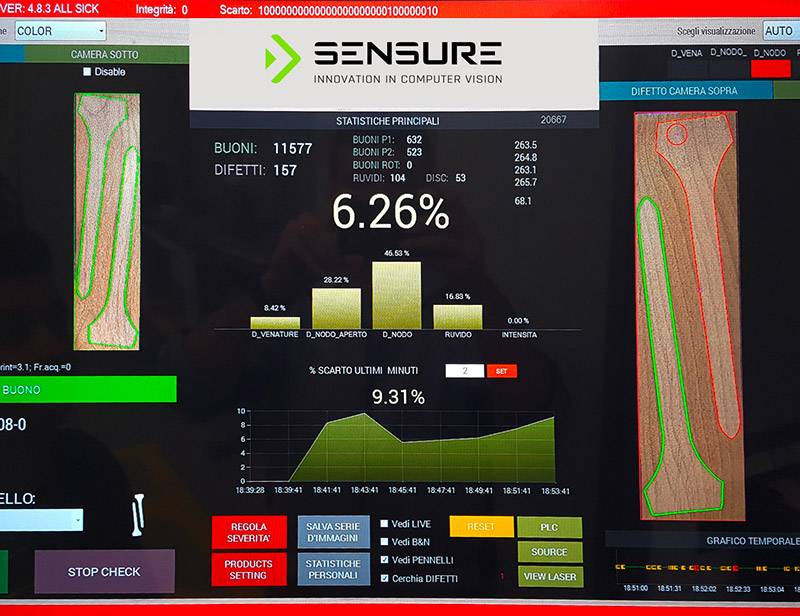
Task: Click the yellow RESET button
Action: (481, 526)
